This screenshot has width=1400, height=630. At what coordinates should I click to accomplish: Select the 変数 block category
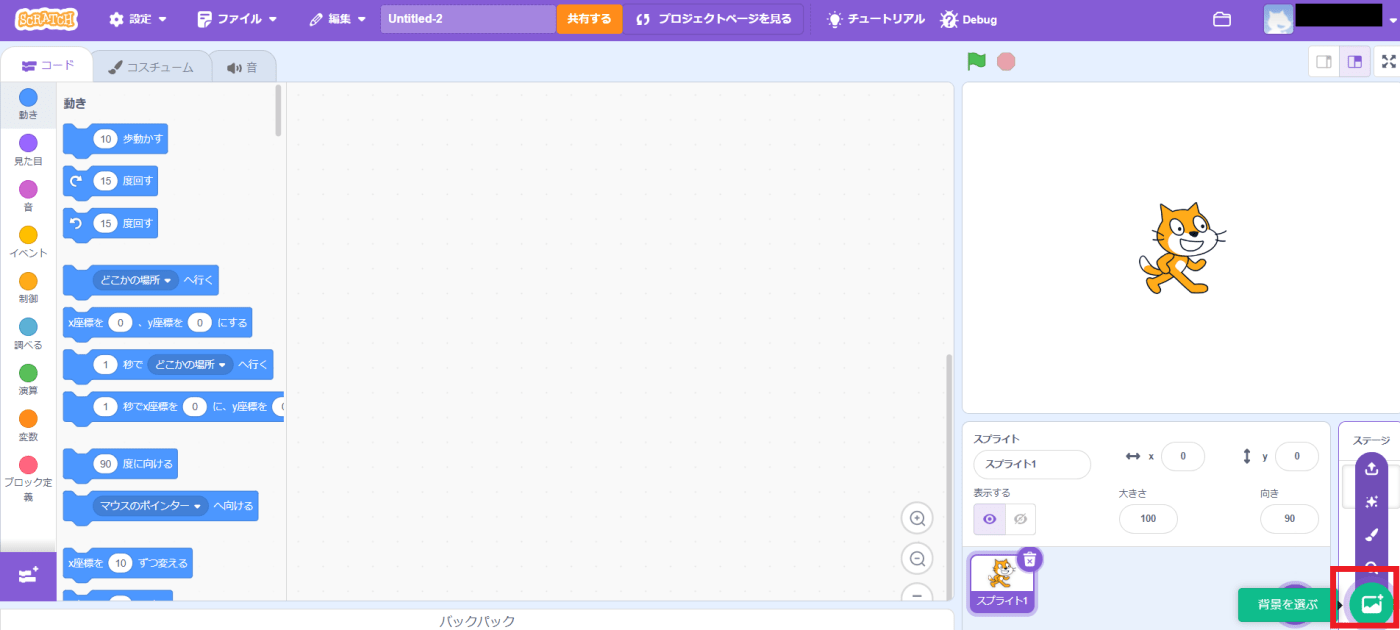tap(28, 427)
